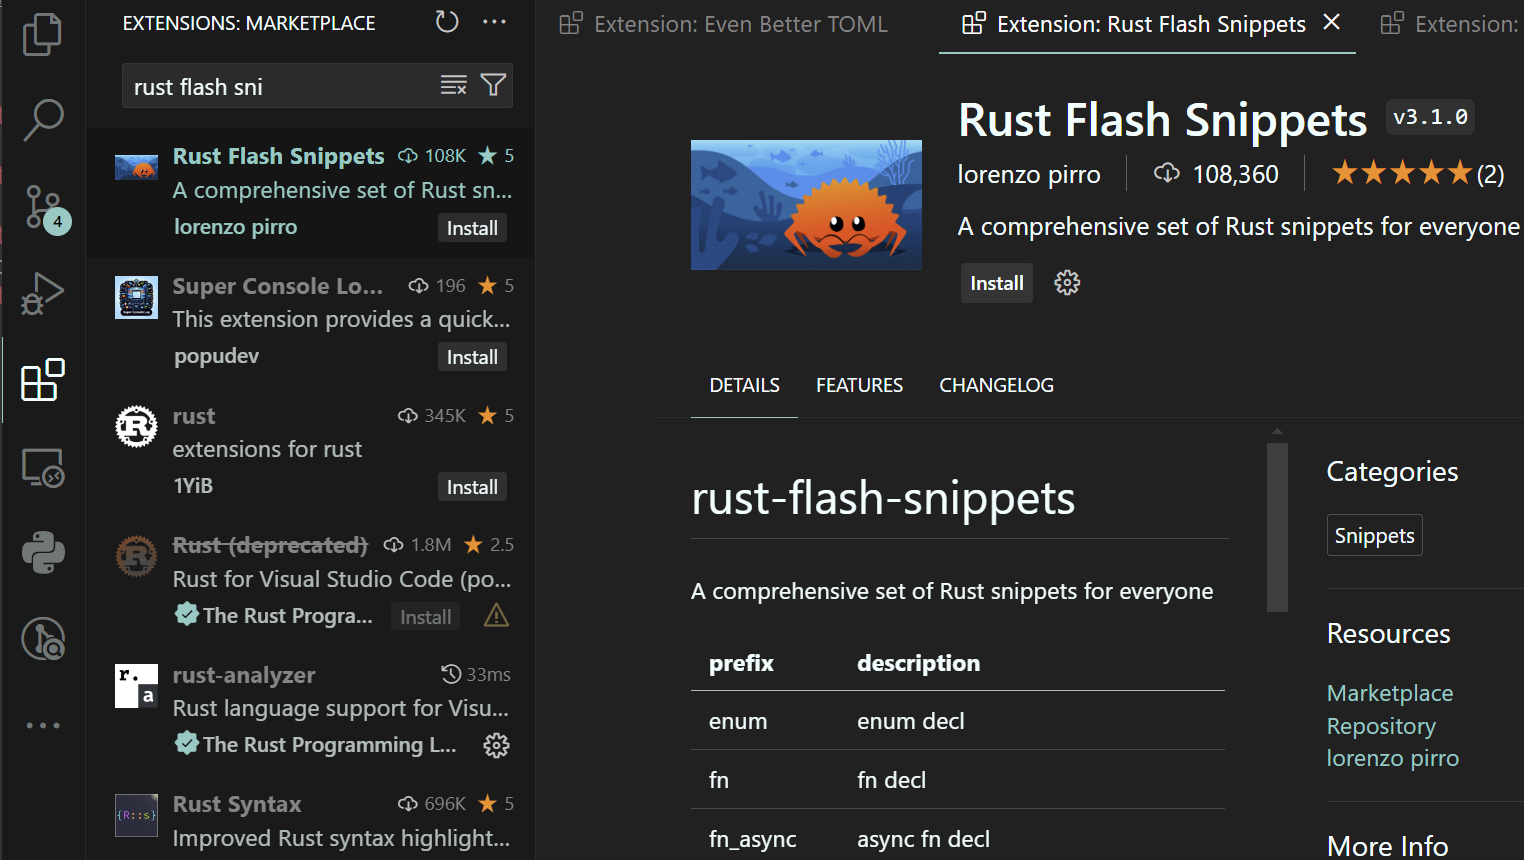Clear extensions search results icon

tap(454, 86)
